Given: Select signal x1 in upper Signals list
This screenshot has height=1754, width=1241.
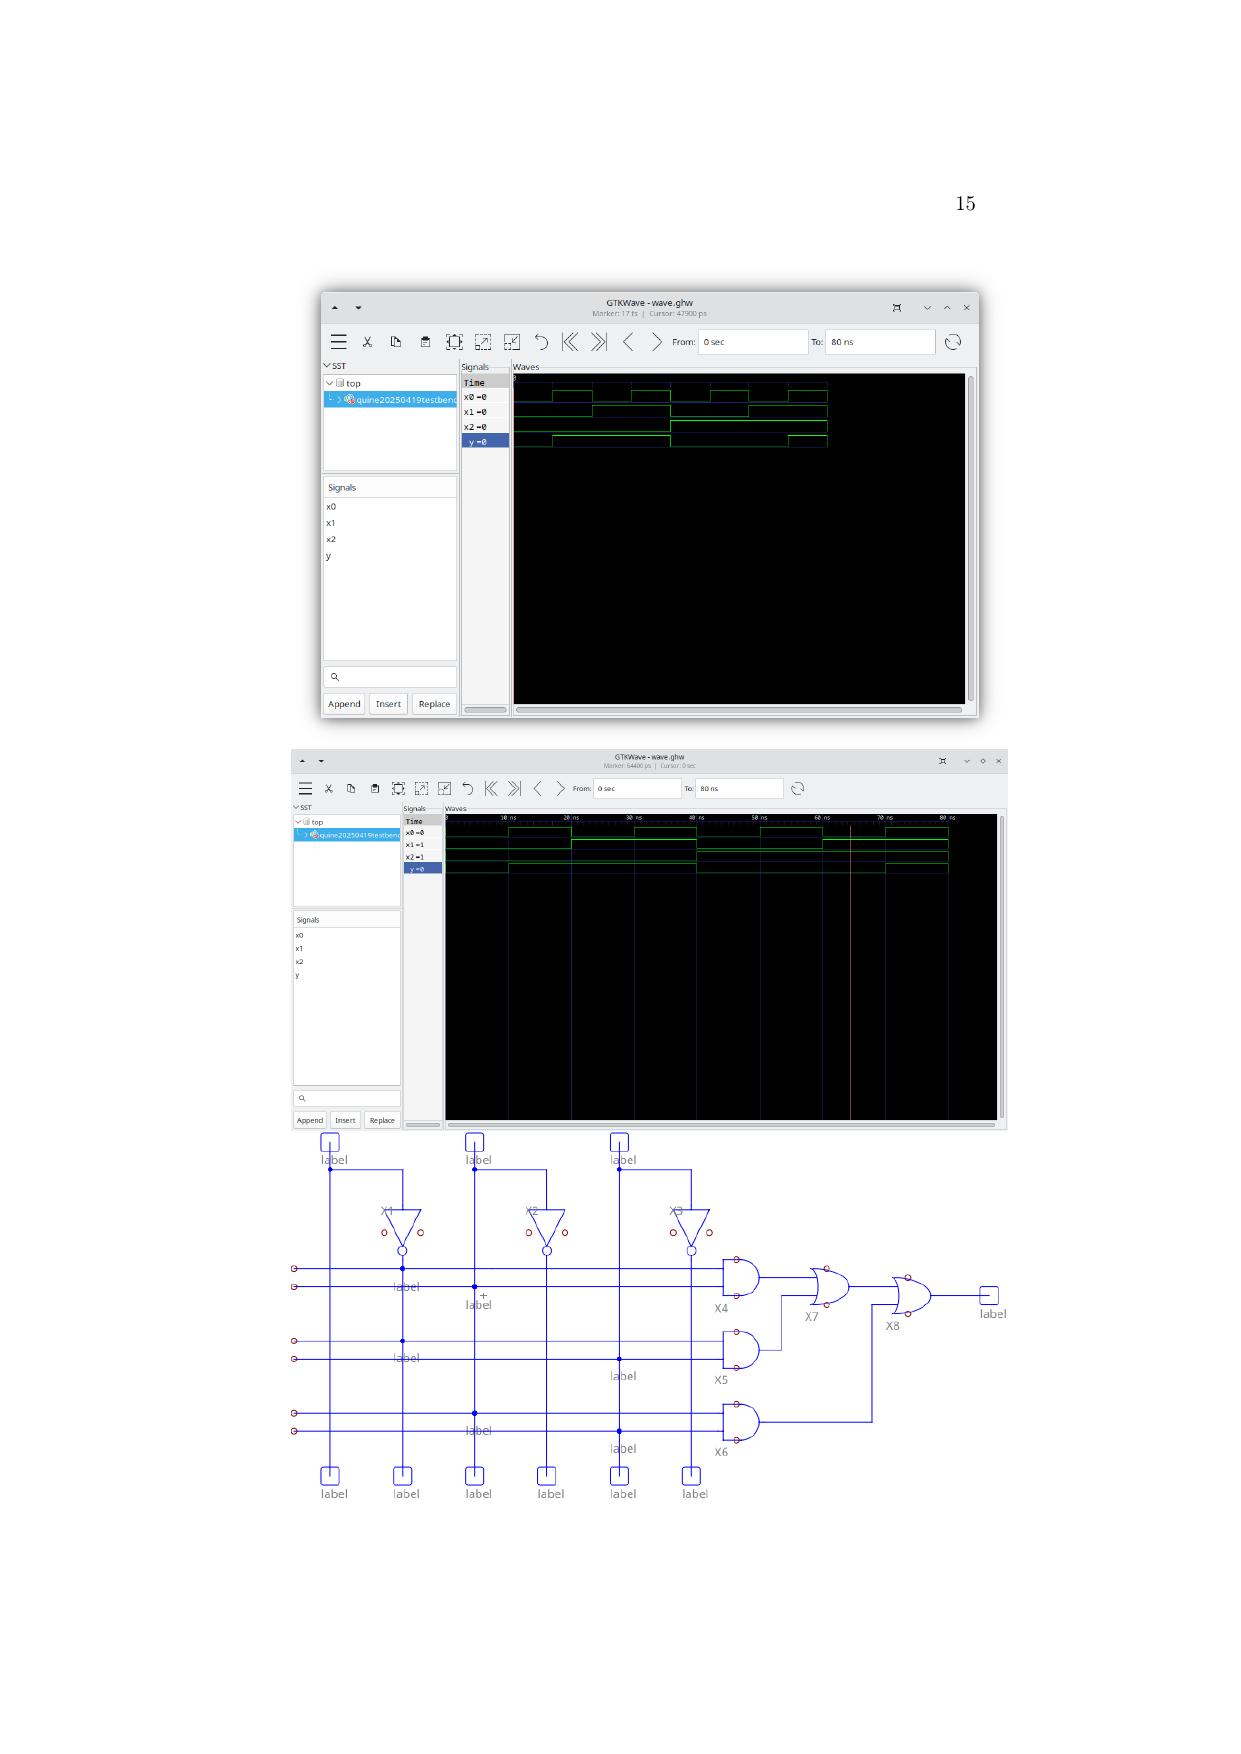Looking at the screenshot, I should 331,523.
